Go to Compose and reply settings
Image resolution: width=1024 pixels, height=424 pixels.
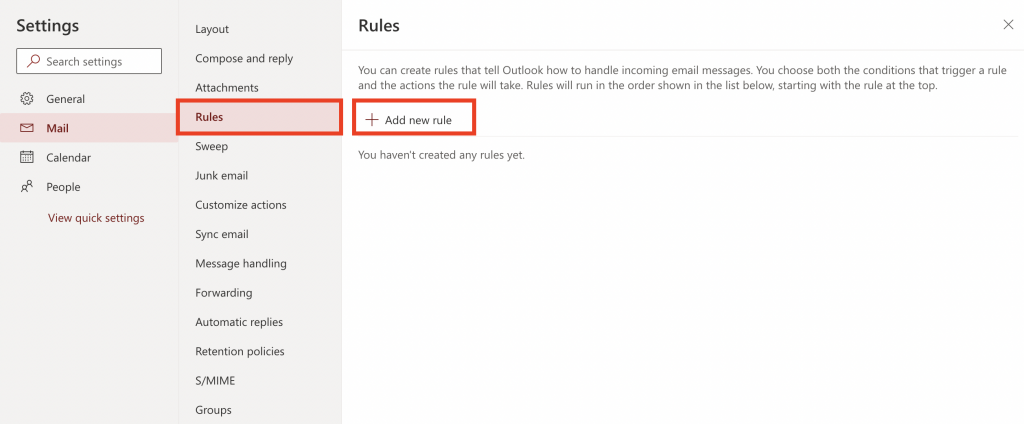pos(244,58)
